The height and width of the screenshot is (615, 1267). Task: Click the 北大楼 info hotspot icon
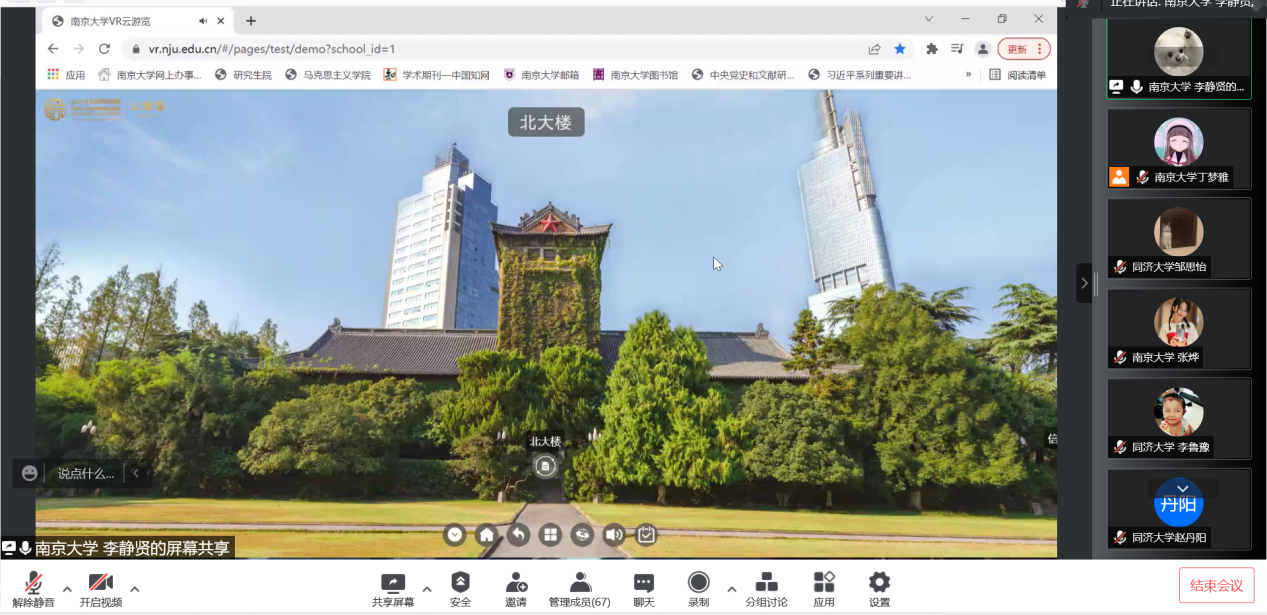click(545, 466)
